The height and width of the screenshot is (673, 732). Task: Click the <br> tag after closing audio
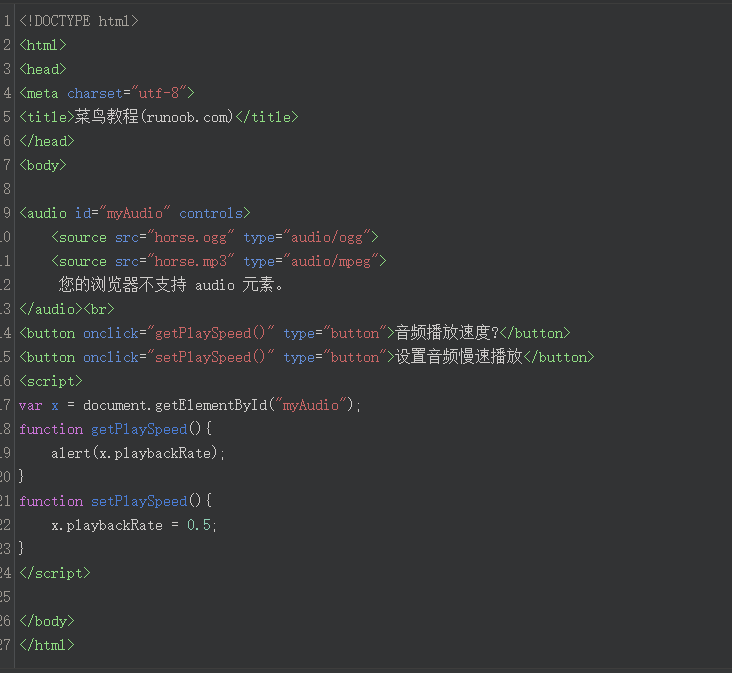[98, 309]
